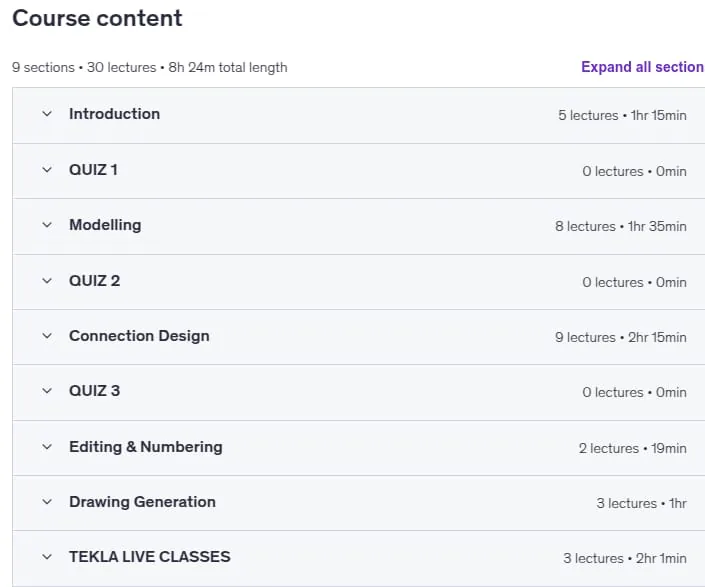Open the Drawing Generation section title

click(142, 502)
